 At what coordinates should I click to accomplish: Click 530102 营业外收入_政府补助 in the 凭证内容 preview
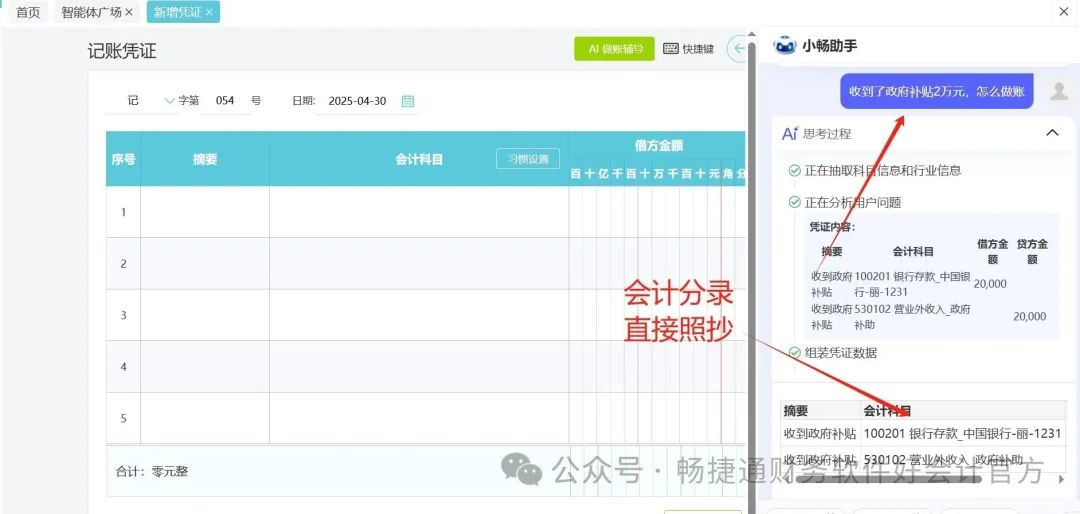913,317
